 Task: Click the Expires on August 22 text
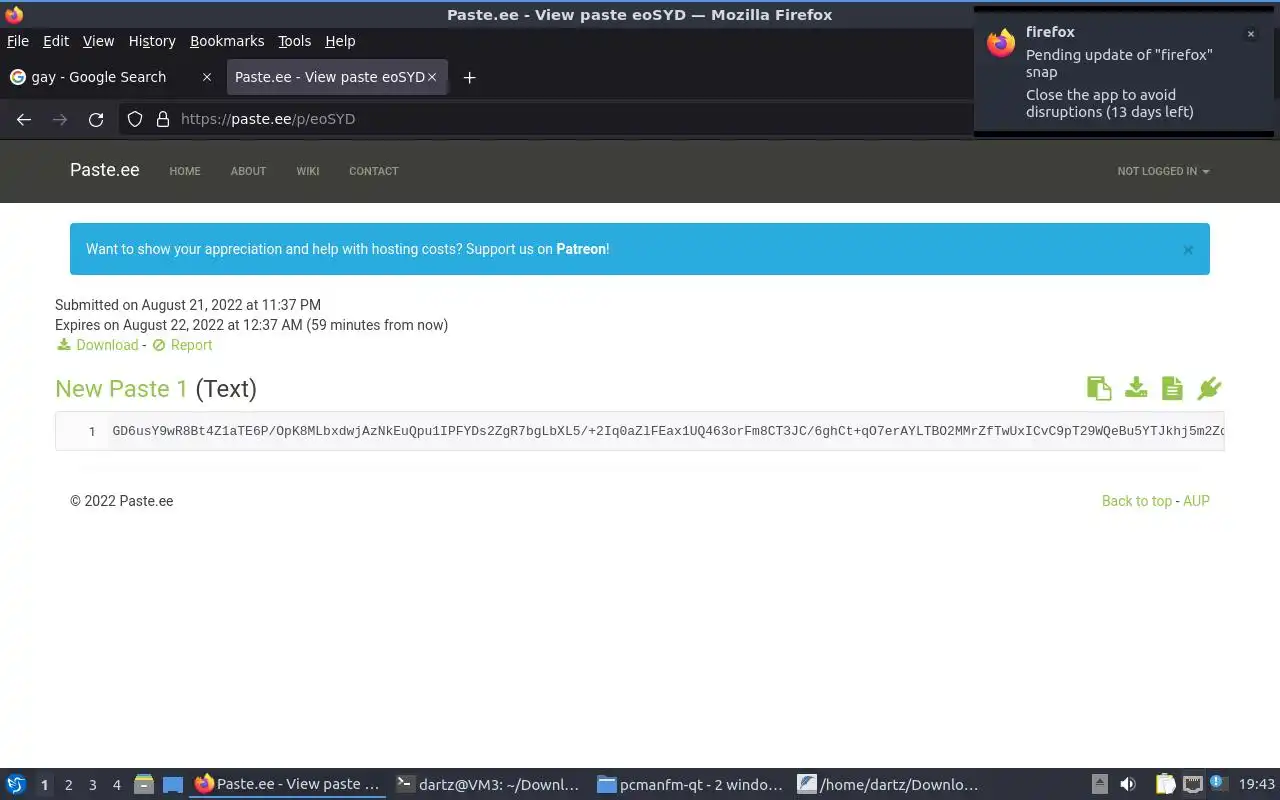[251, 325]
